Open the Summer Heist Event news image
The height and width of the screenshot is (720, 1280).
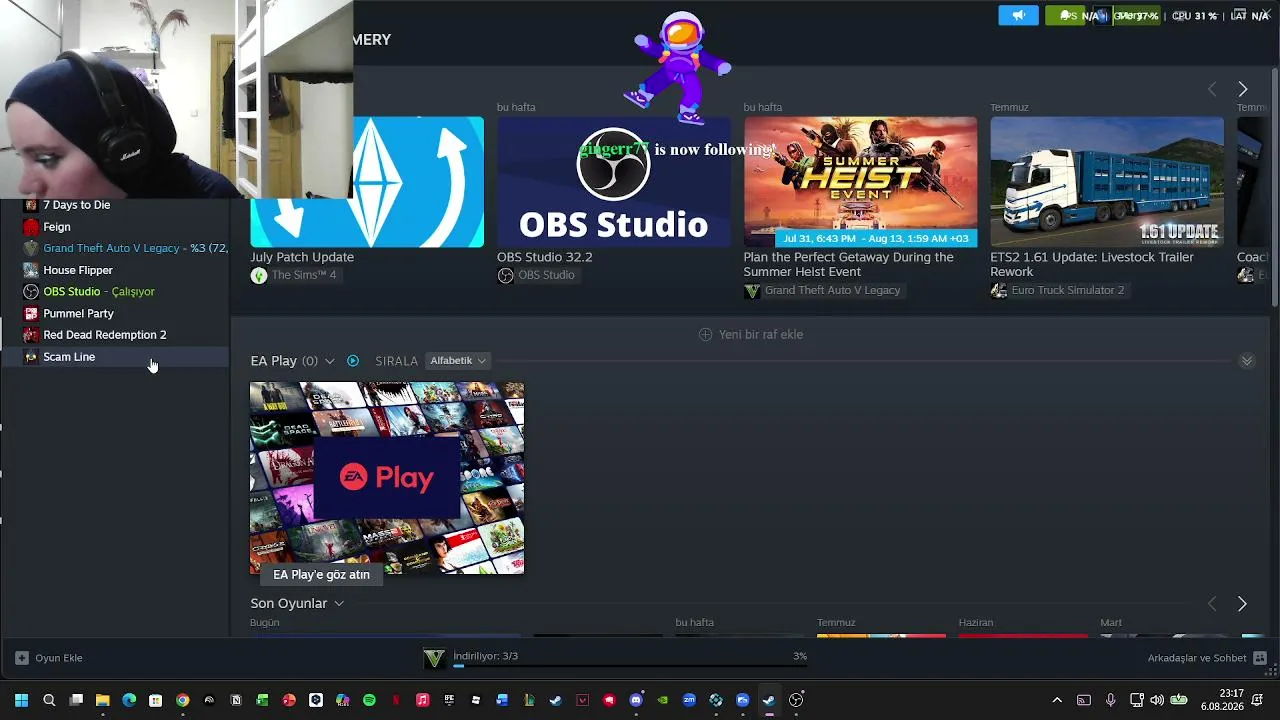click(860, 182)
